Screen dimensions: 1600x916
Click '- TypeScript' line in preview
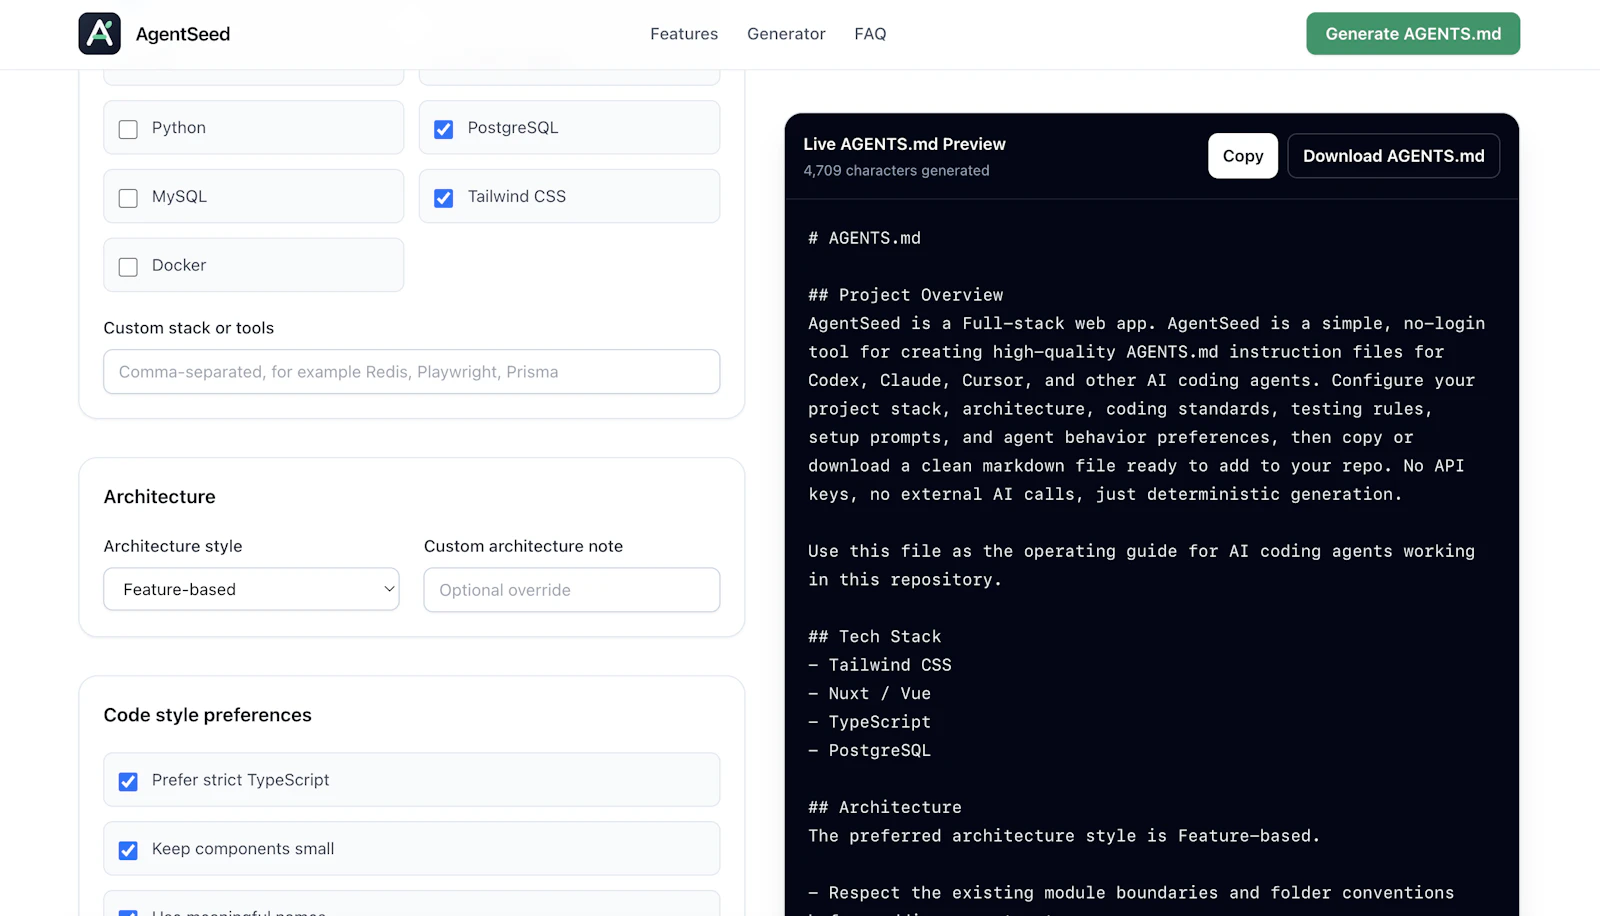click(870, 722)
